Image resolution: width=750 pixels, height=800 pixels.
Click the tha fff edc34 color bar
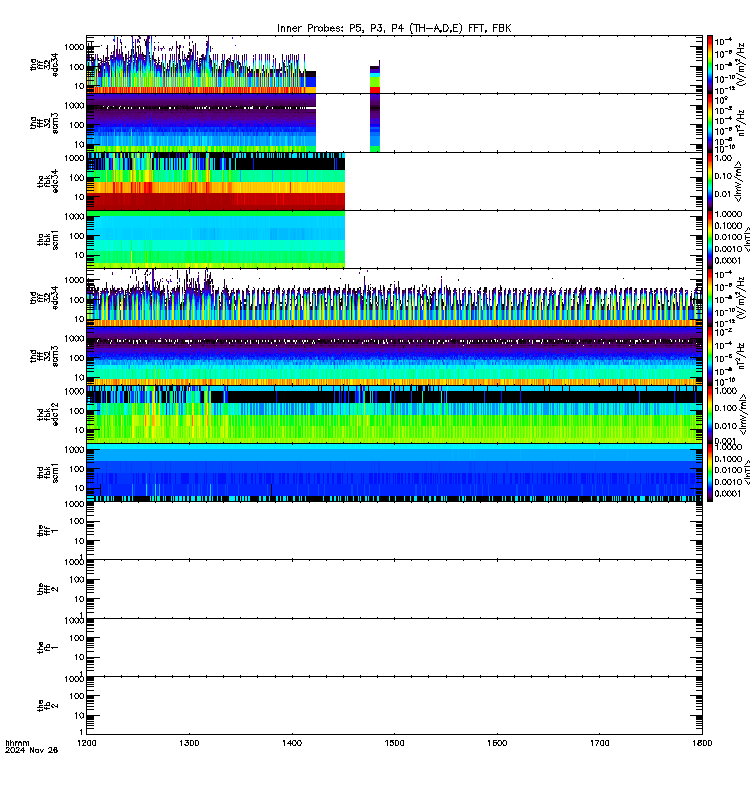point(710,64)
